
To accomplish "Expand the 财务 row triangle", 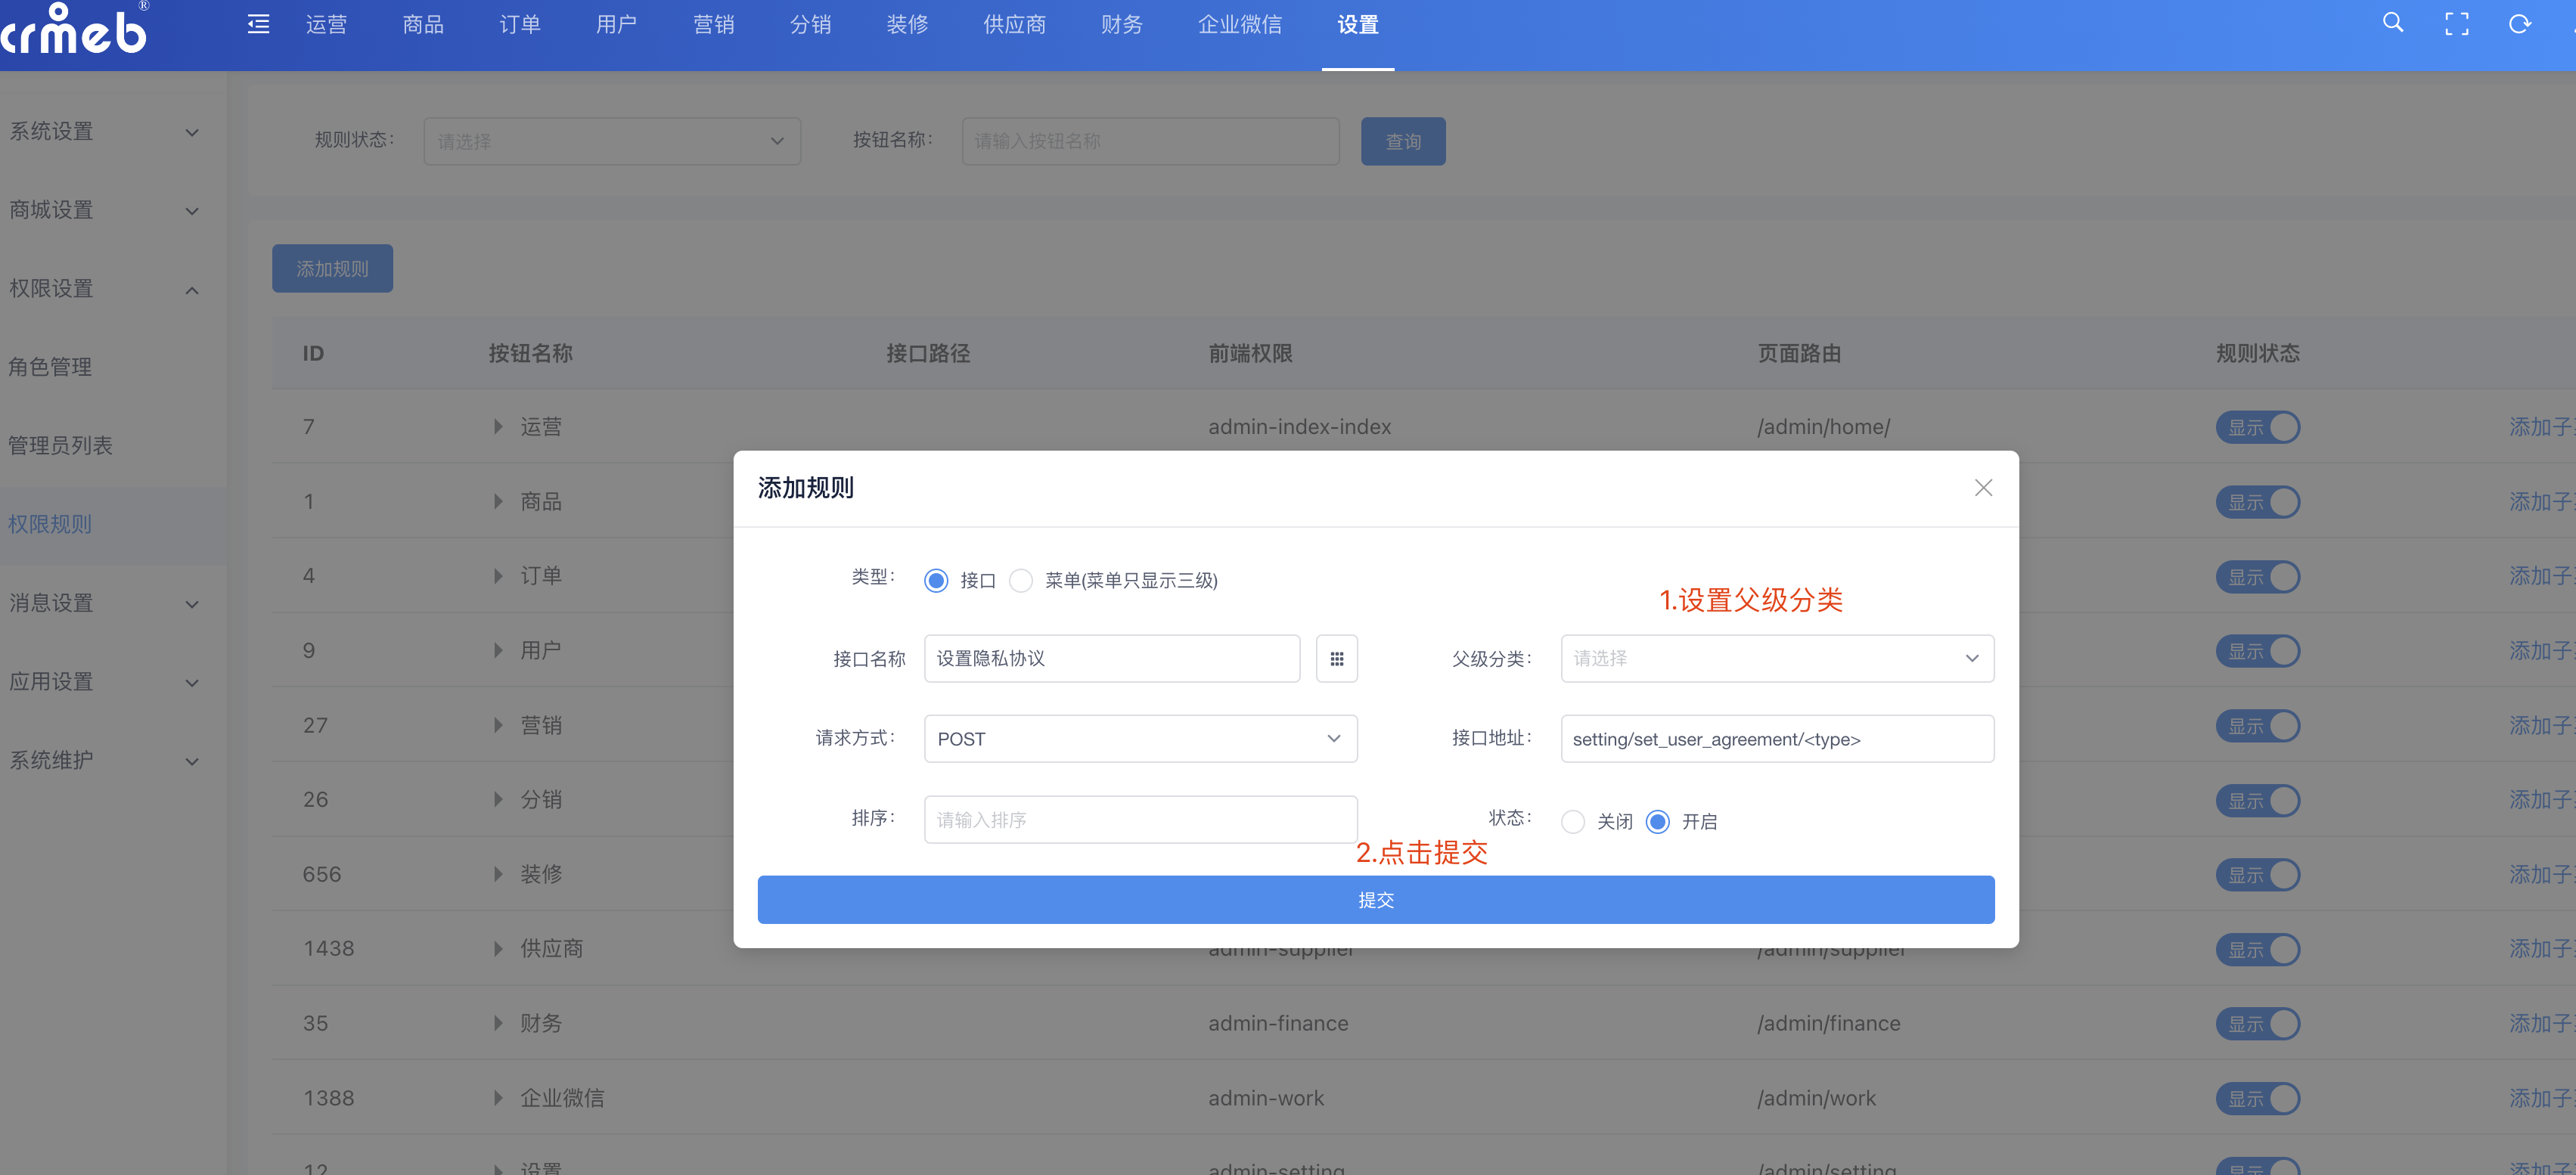I will coord(497,1023).
